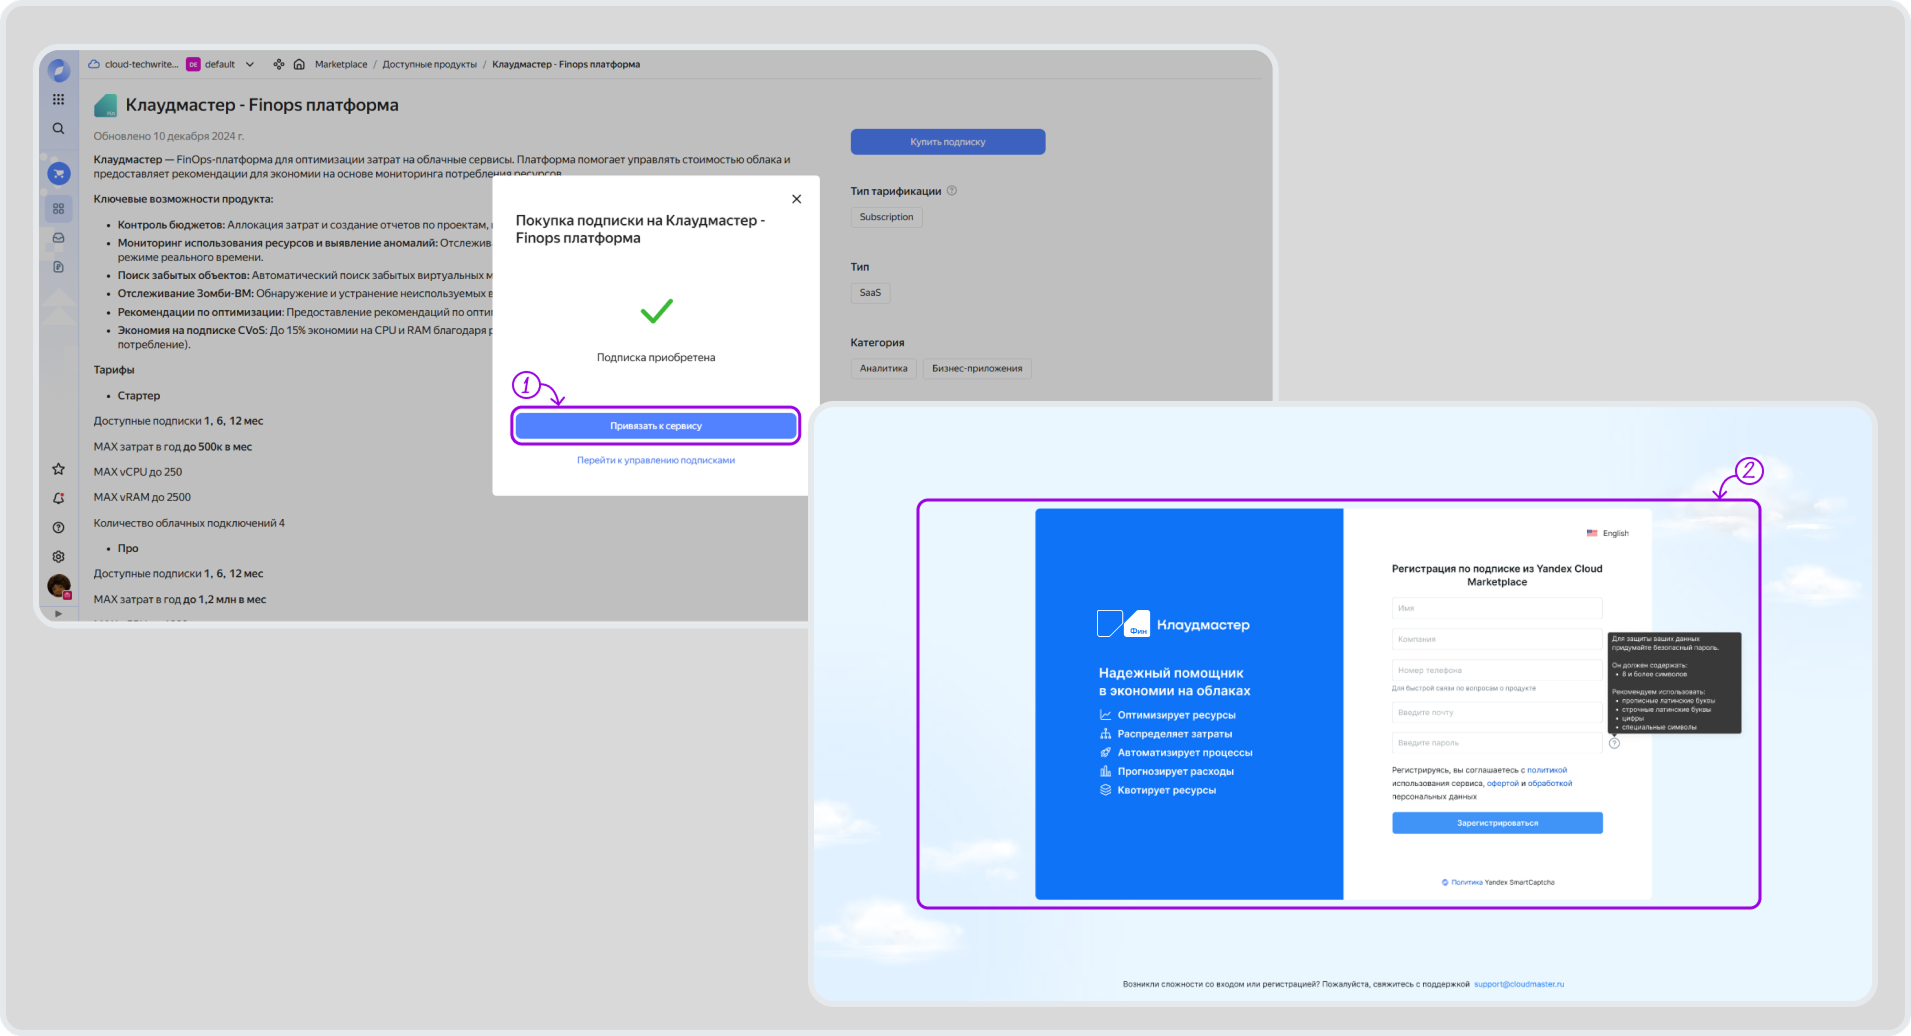Click Привязать к сервису button

click(x=656, y=426)
